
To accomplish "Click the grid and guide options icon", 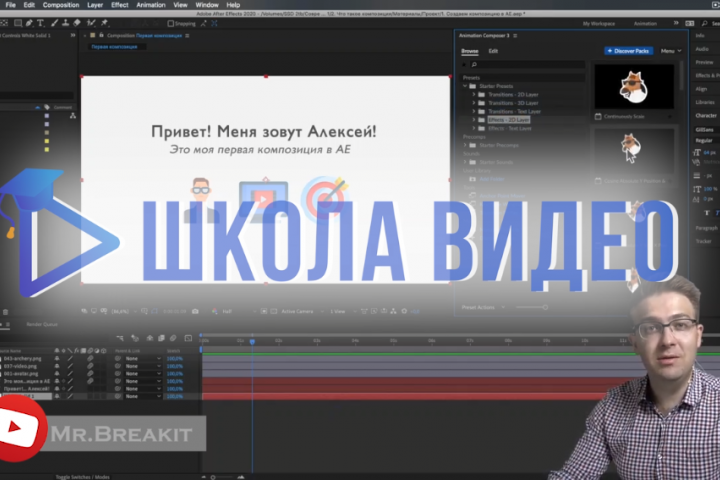I will [x=144, y=311].
